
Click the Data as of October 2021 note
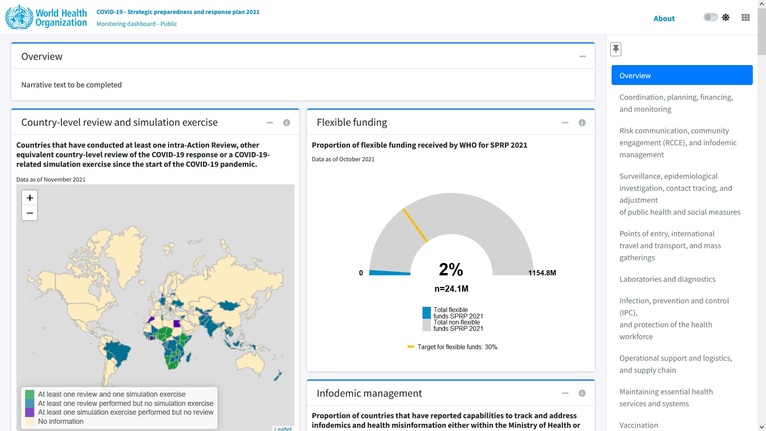[343, 159]
